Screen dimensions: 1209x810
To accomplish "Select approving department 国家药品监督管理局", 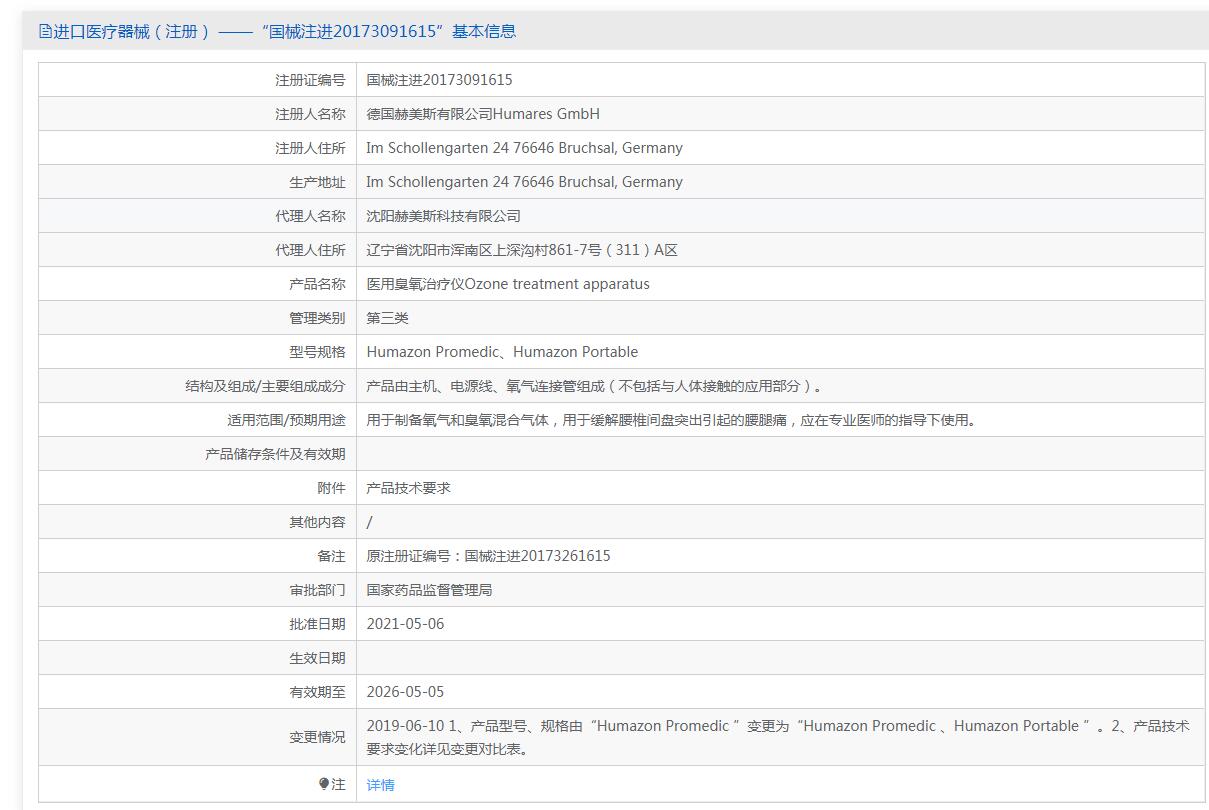I will point(430,590).
